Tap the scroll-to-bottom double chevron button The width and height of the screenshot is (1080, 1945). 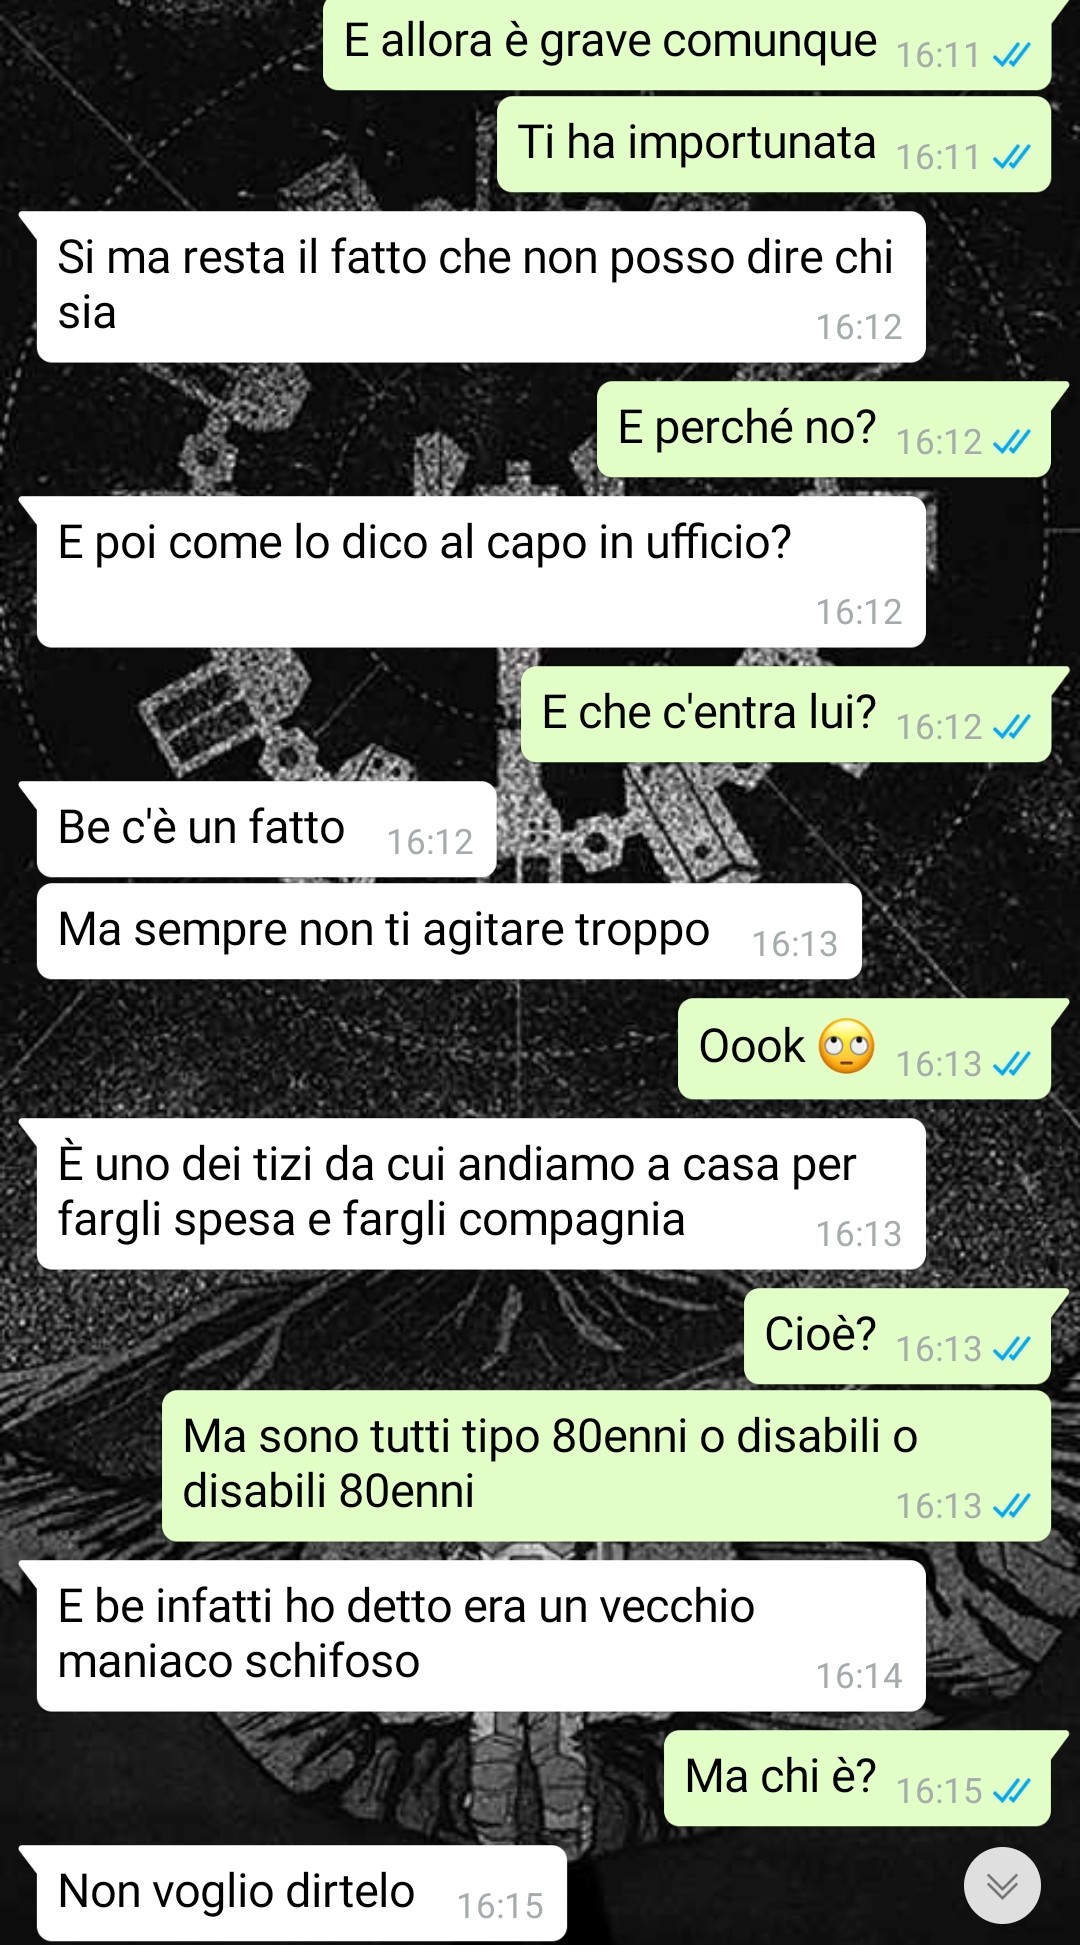(x=1002, y=1885)
